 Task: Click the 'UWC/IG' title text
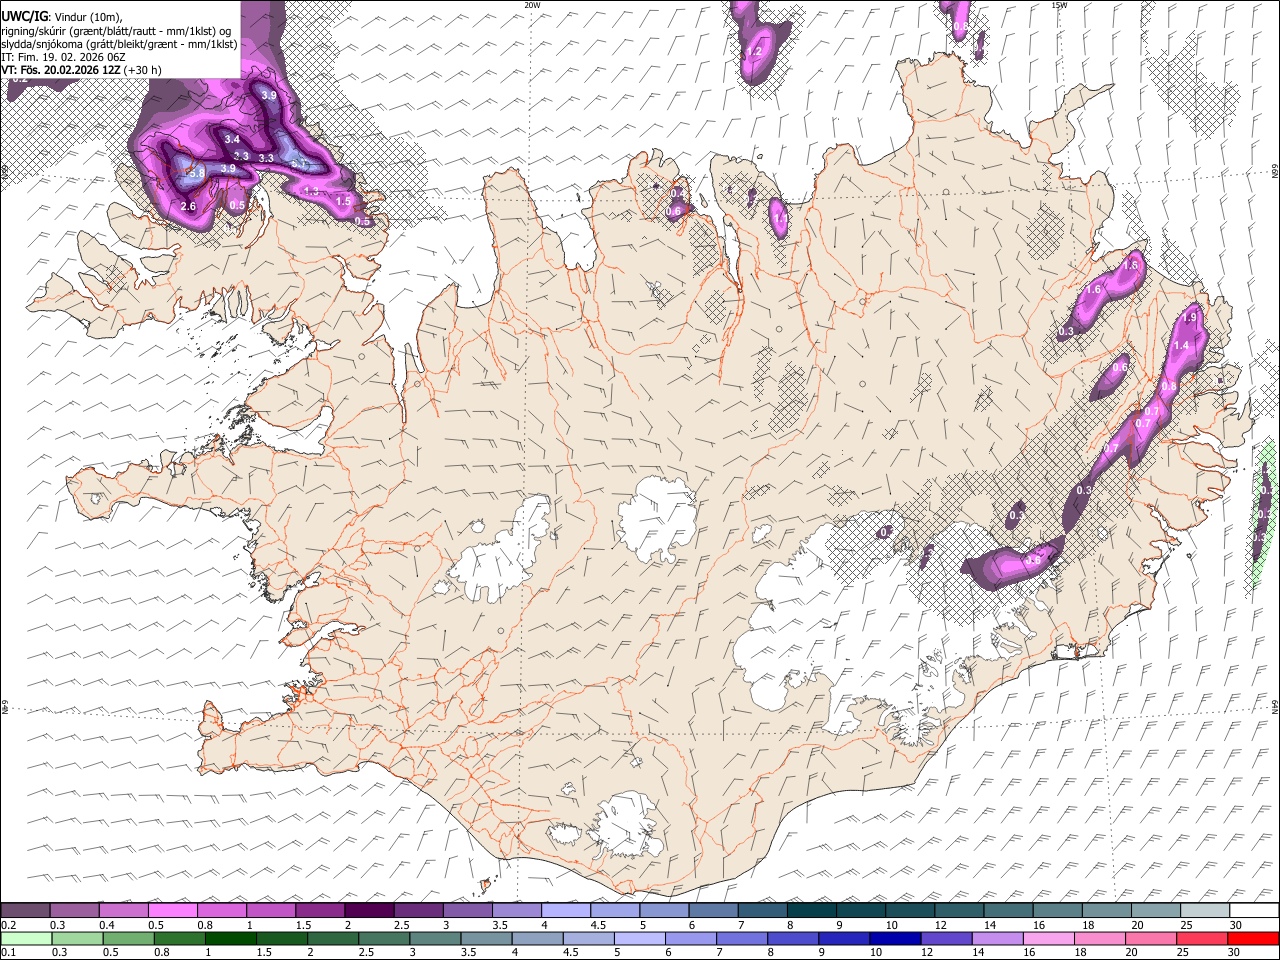tap(23, 17)
